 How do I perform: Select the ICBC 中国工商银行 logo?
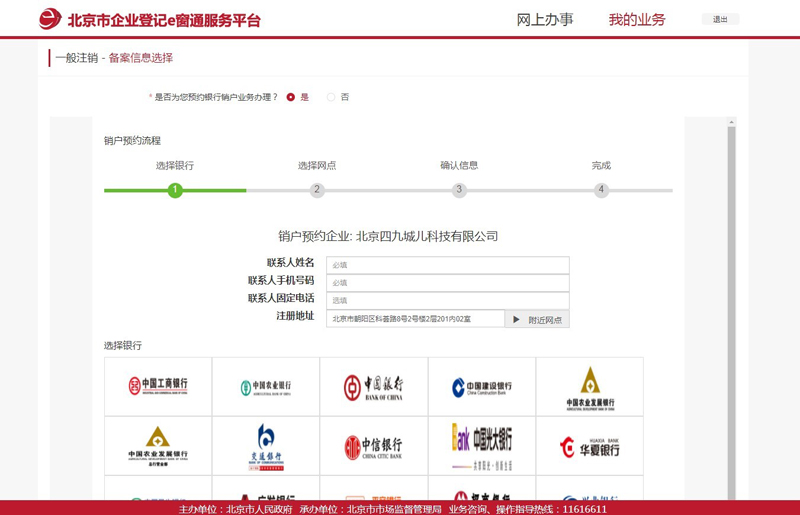[158, 386]
